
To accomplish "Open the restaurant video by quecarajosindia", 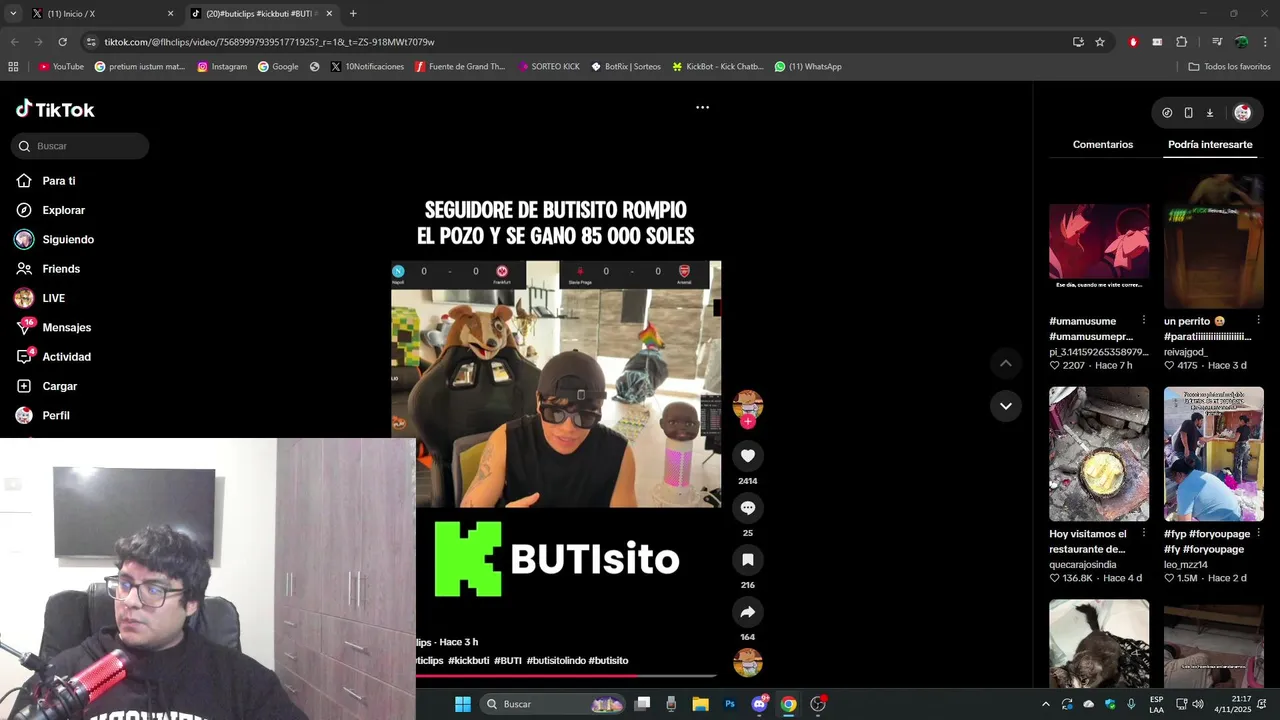I will pyautogui.click(x=1099, y=454).
